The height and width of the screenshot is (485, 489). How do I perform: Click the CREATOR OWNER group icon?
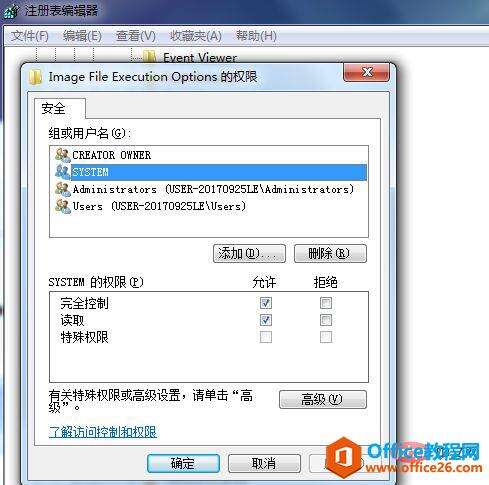(62, 155)
